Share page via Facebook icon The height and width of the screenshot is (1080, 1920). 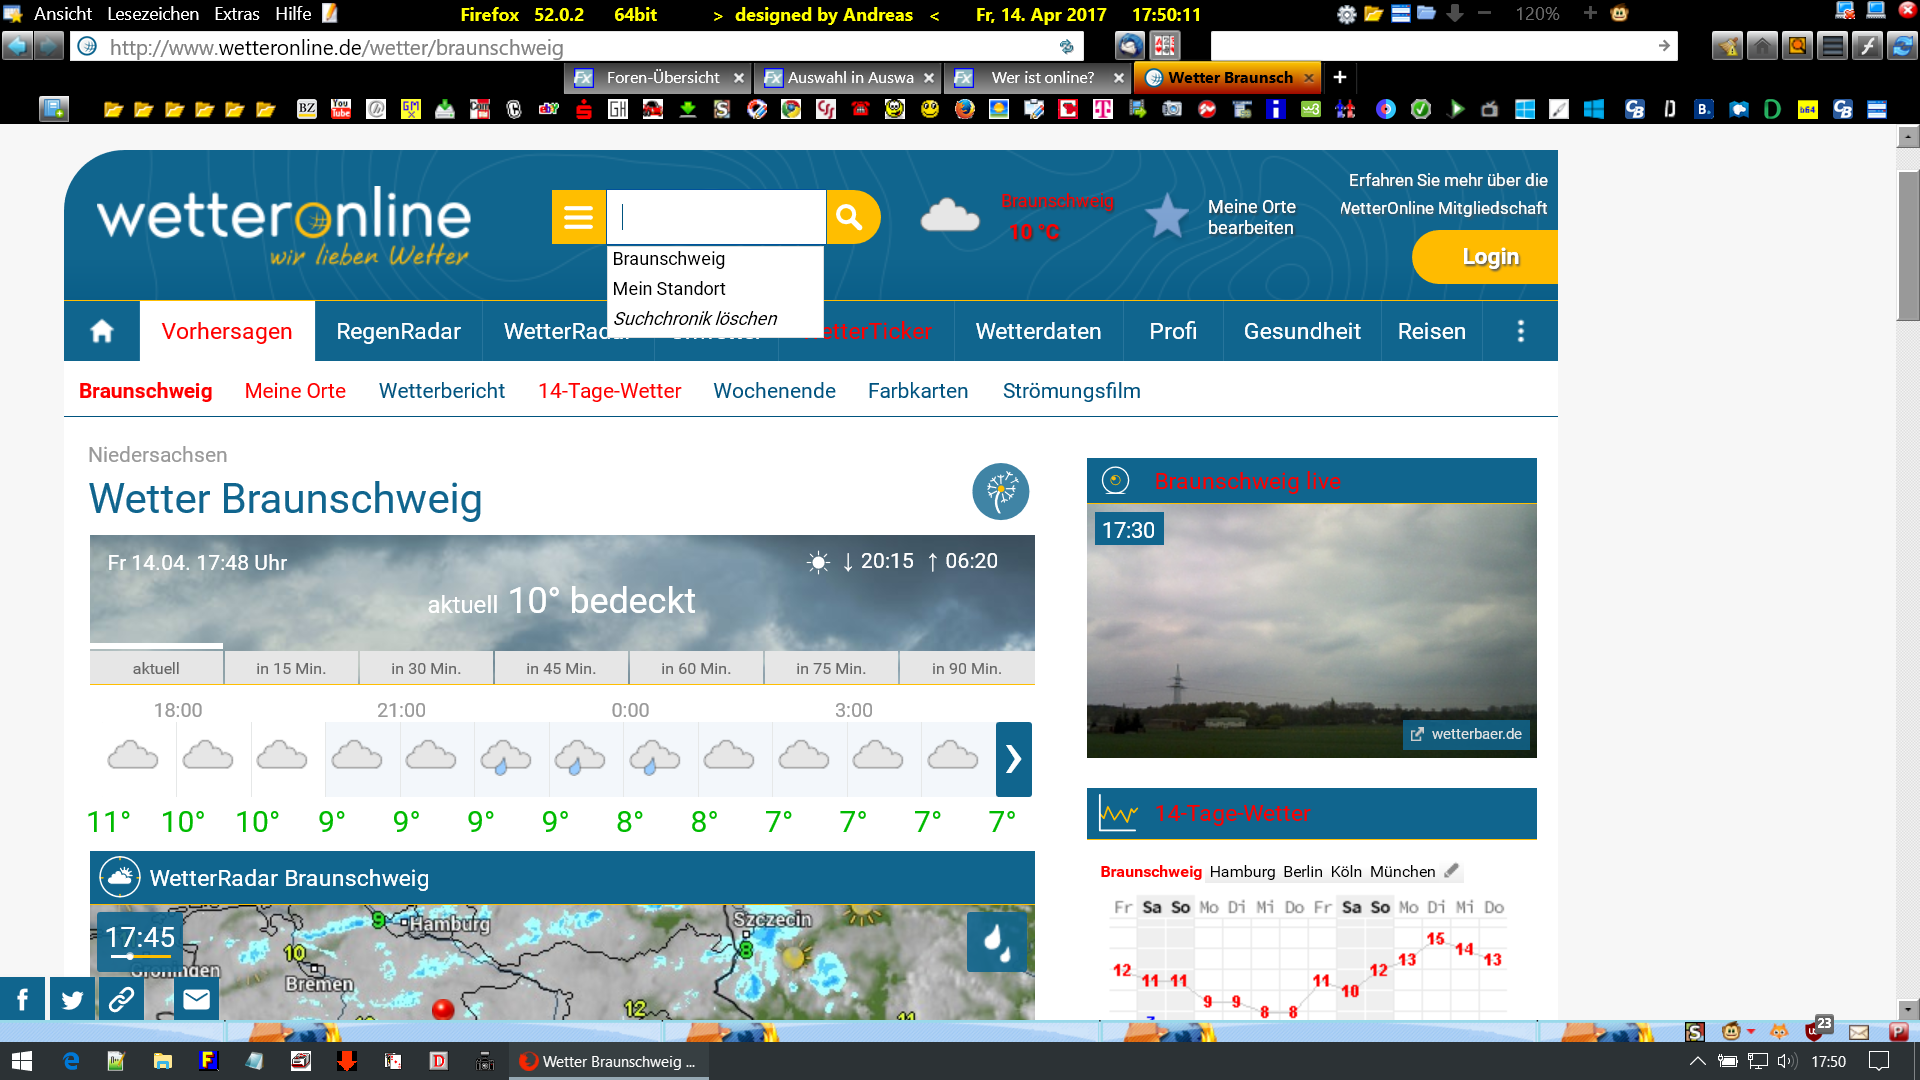point(22,999)
